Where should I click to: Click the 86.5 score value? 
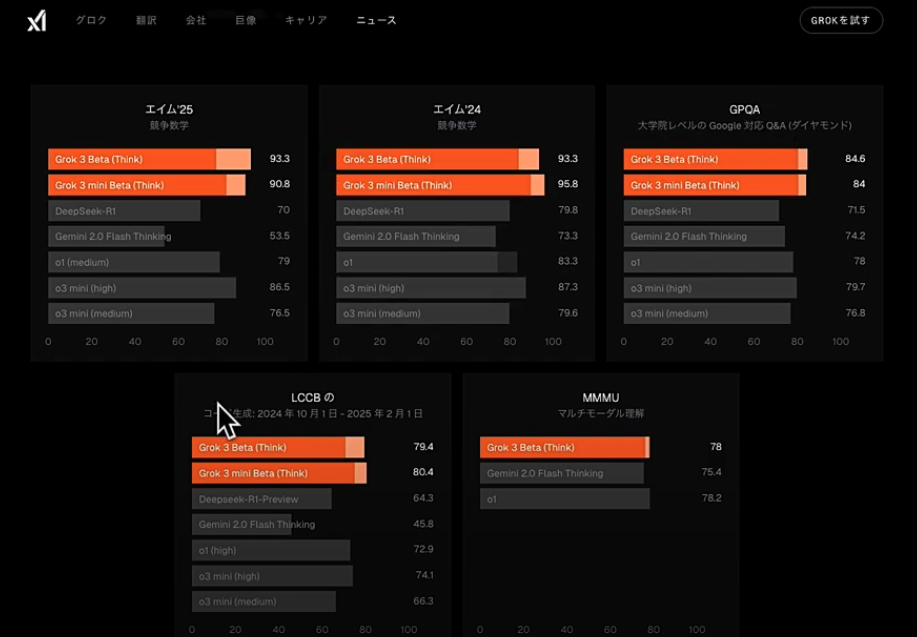click(x=280, y=287)
